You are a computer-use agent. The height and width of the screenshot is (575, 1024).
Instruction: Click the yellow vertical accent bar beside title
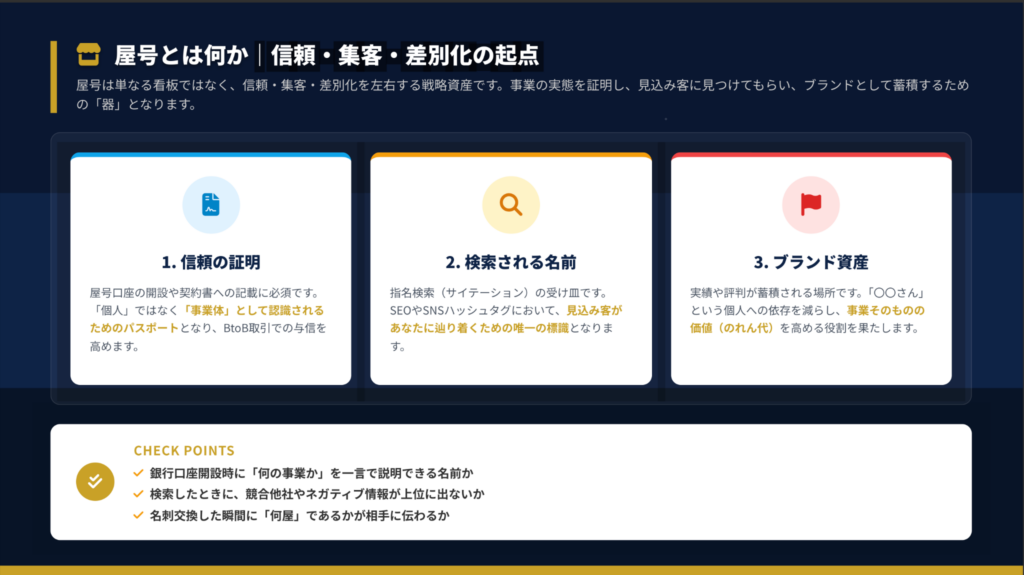click(54, 76)
